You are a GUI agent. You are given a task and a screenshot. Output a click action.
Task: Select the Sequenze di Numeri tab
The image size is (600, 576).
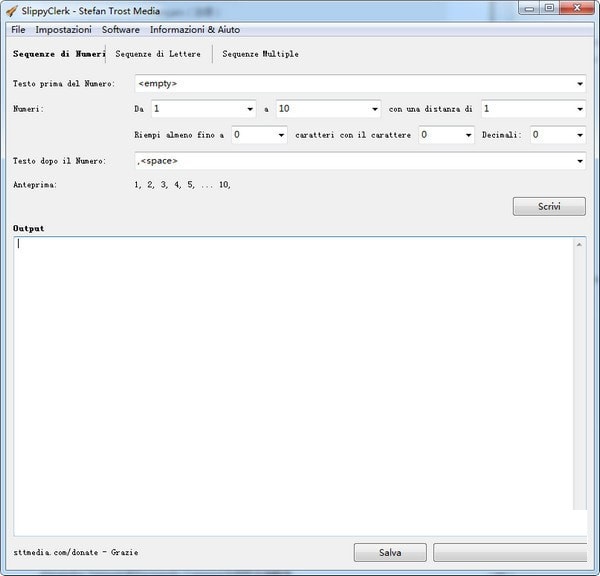click(59, 54)
